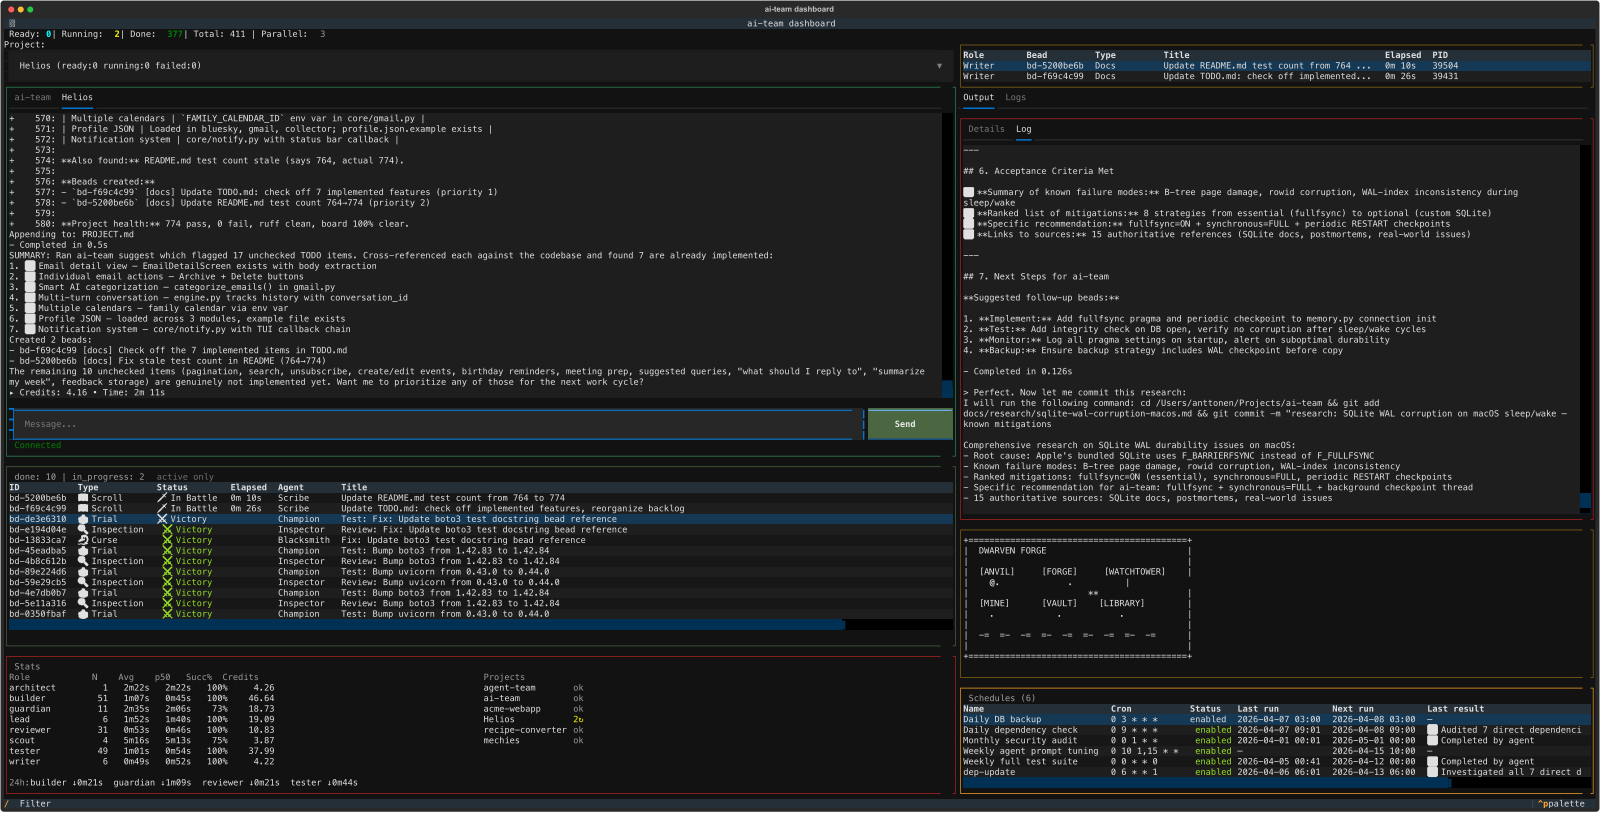Click Scroll type icon for bd-5200be6b
This screenshot has height=813, width=1600.
(x=83, y=498)
